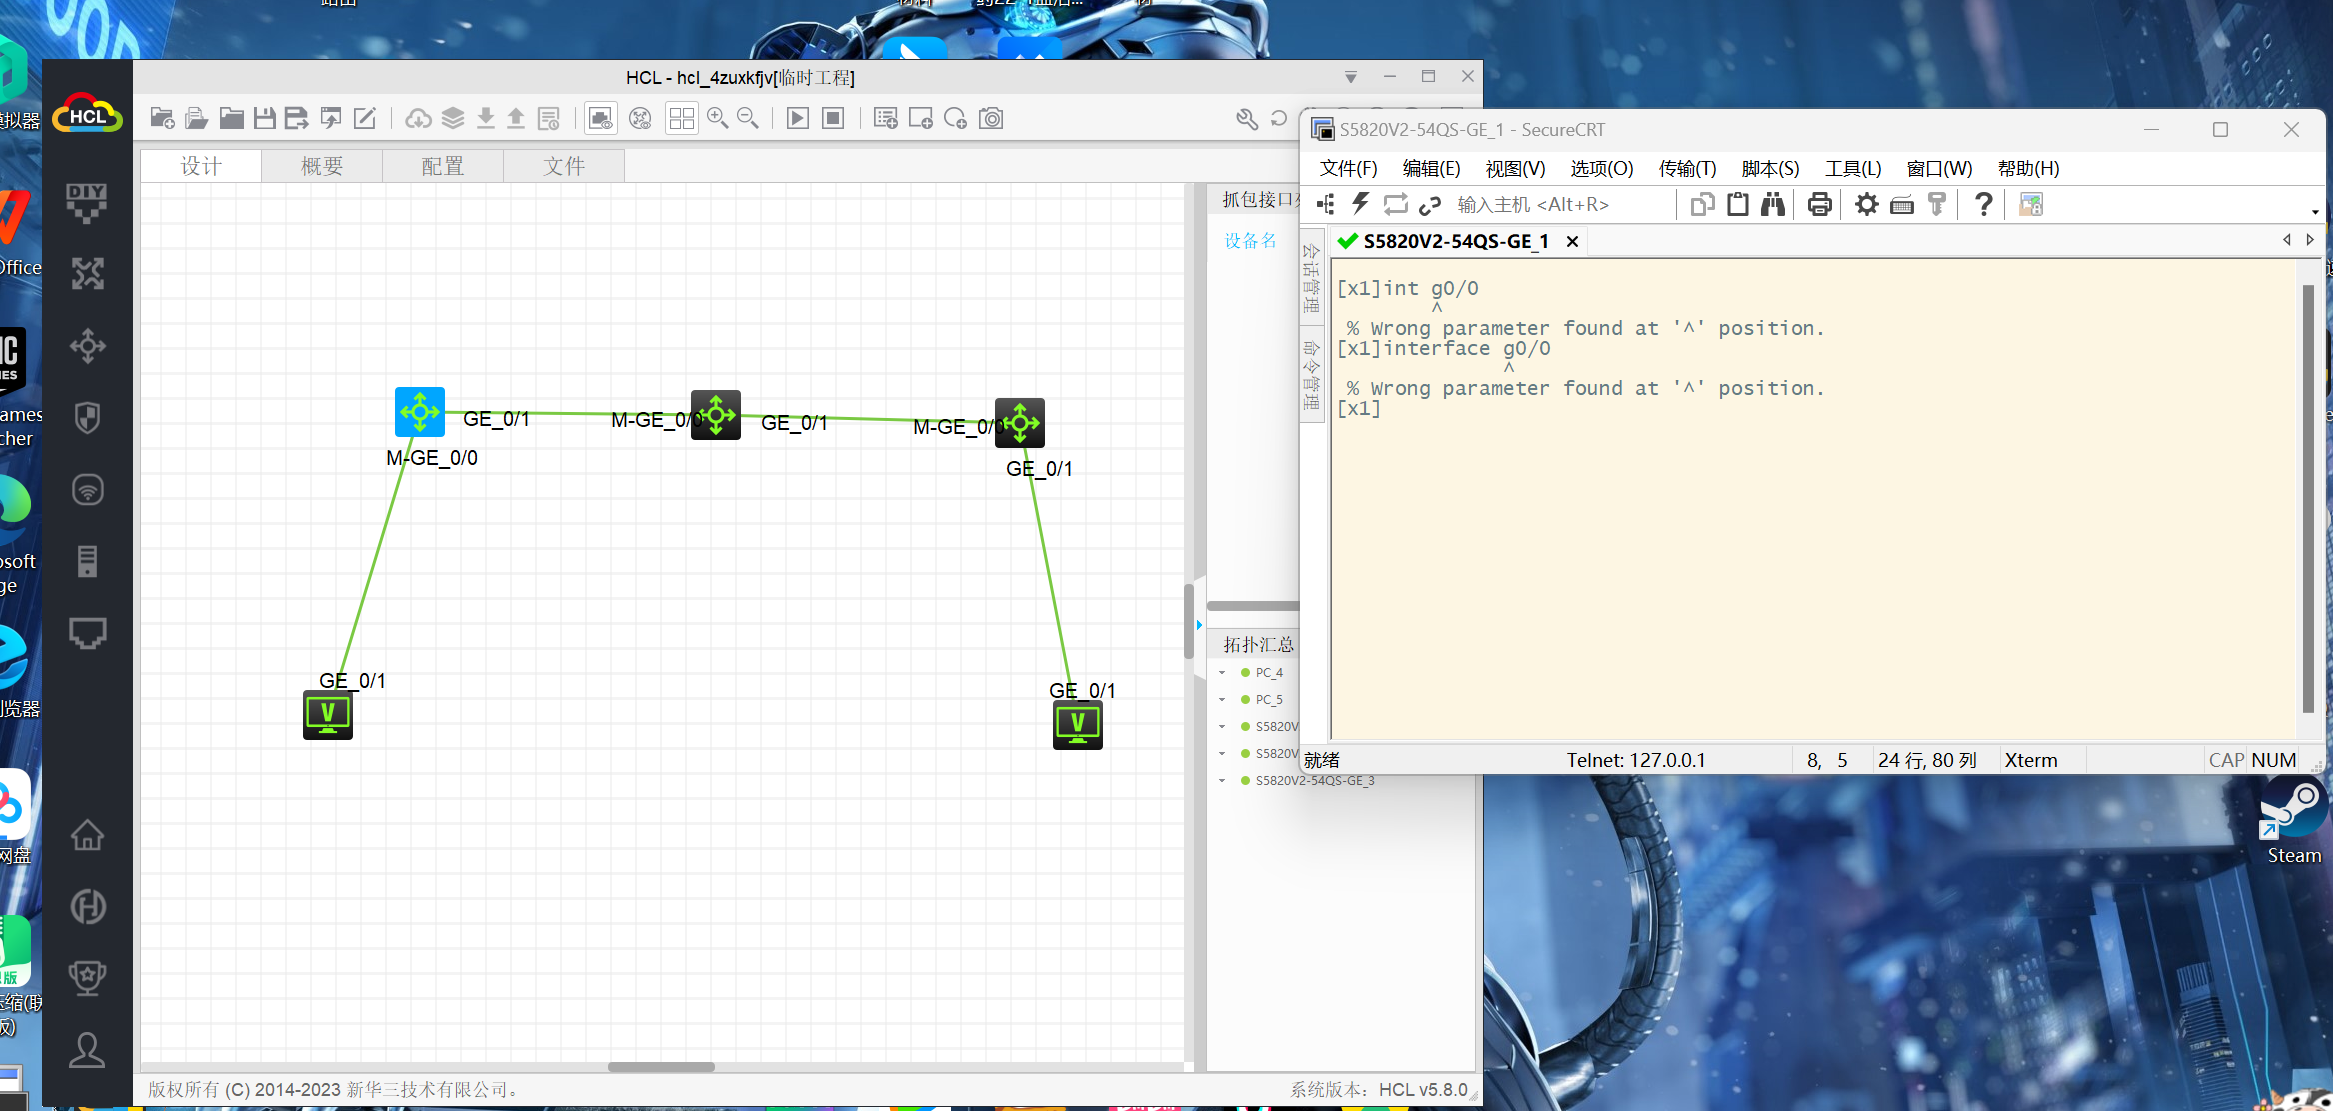The image size is (2333, 1111).
Task: Click SecureCRT quick connect lightning icon
Action: [x=1360, y=205]
